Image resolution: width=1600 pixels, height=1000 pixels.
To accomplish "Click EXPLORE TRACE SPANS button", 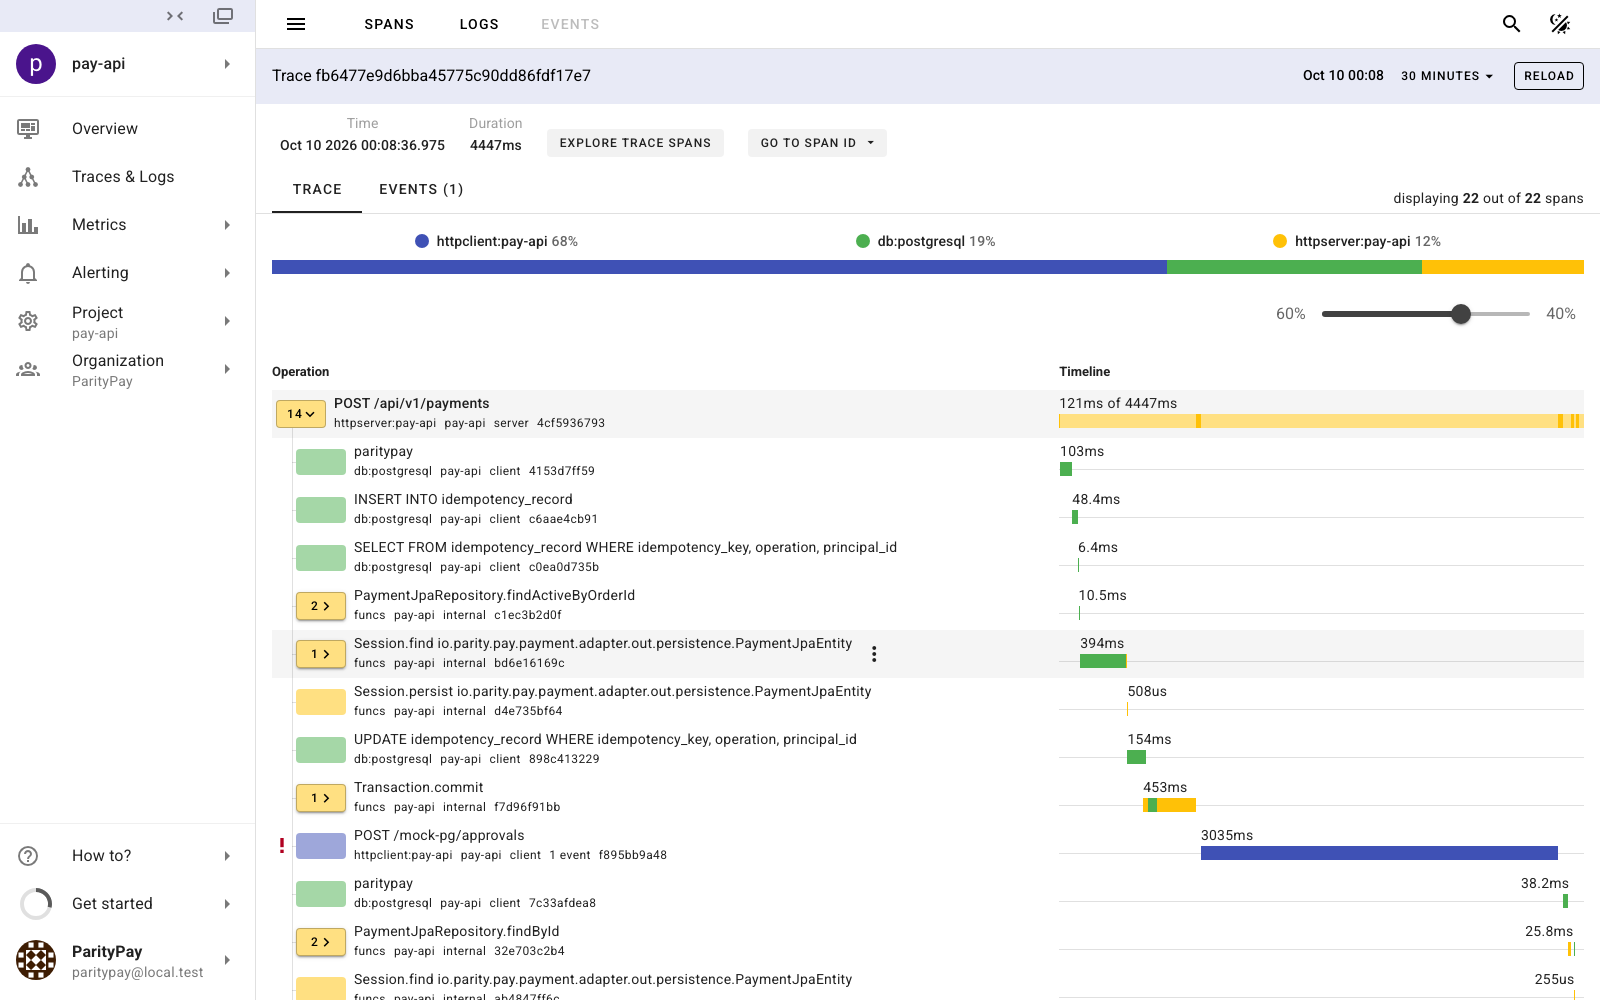I will pyautogui.click(x=635, y=143).
